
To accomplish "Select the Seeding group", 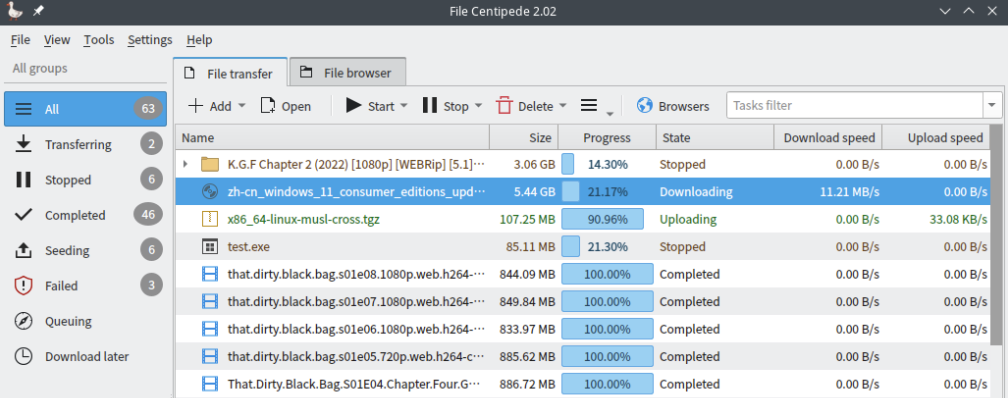I will [x=86, y=250].
